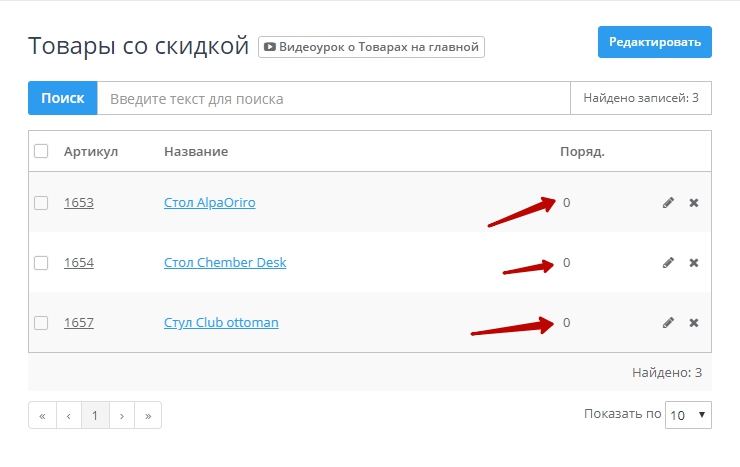This screenshot has width=740, height=467.
Task: Delete the Стол AlpaOriro row with the X icon
Action: coord(694,203)
